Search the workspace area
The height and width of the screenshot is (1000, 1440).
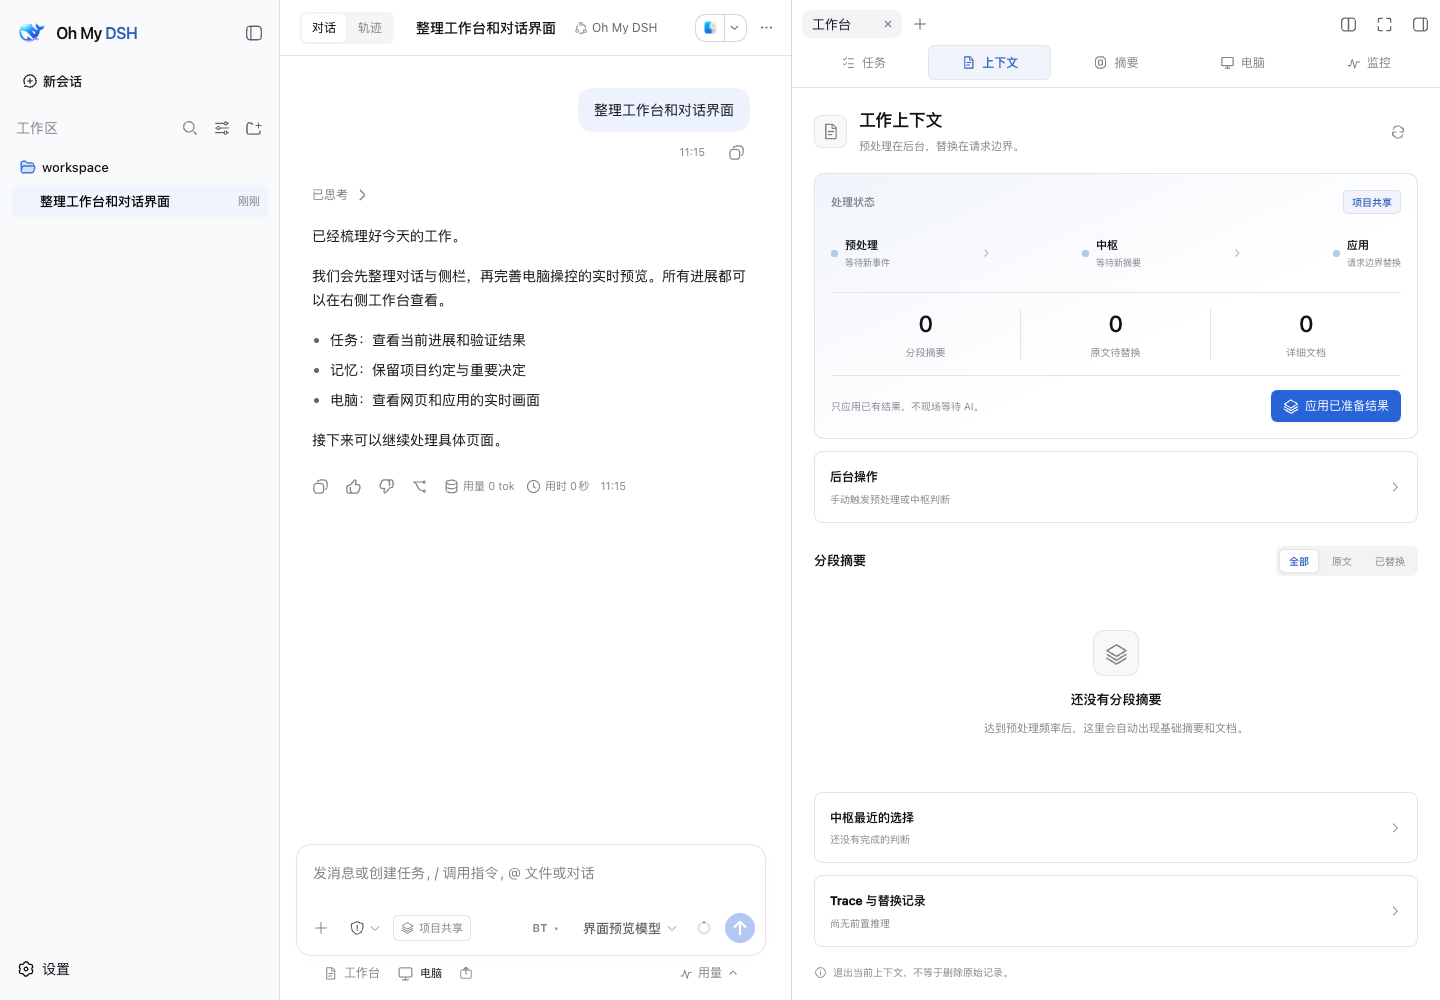point(190,128)
